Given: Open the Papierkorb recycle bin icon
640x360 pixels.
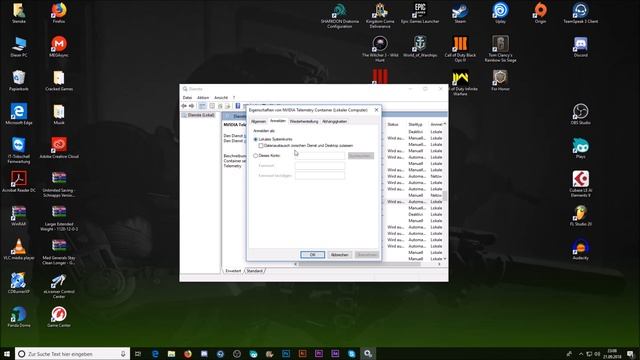Looking at the screenshot, I should click(19, 80).
